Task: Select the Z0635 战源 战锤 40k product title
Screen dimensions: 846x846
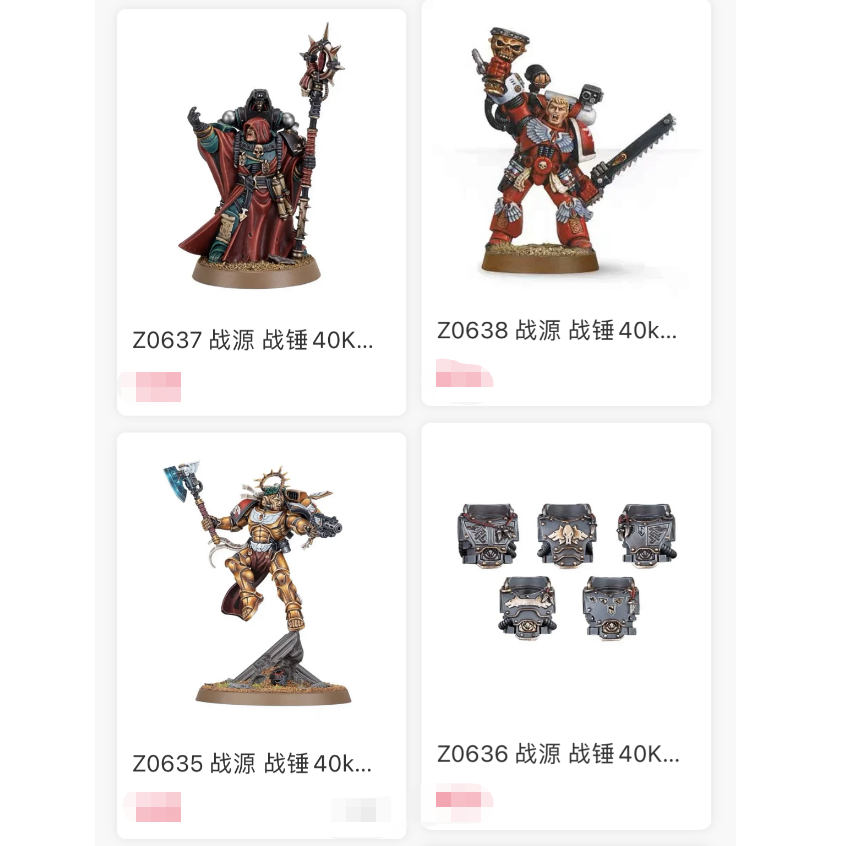Action: [x=252, y=763]
